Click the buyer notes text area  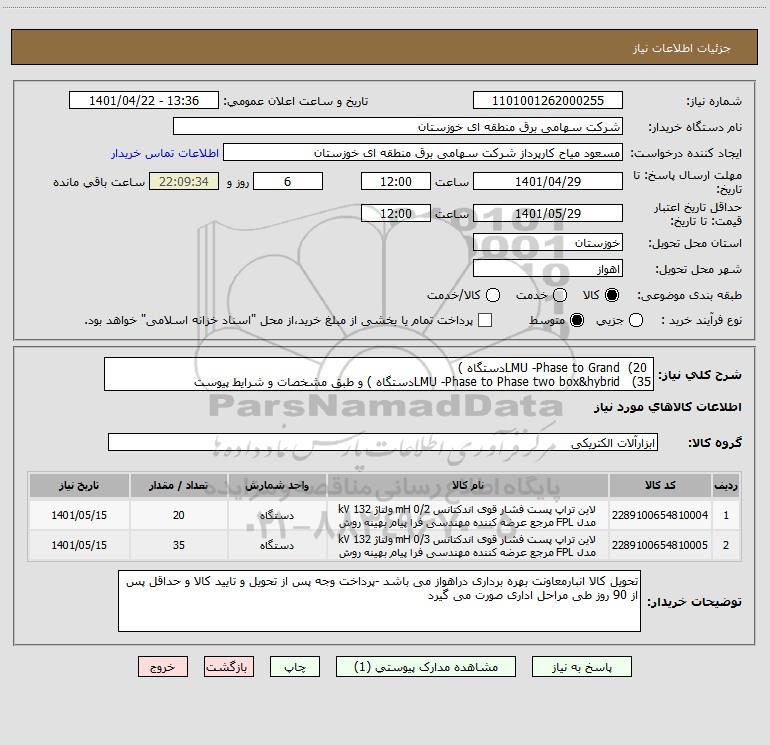tap(379, 601)
